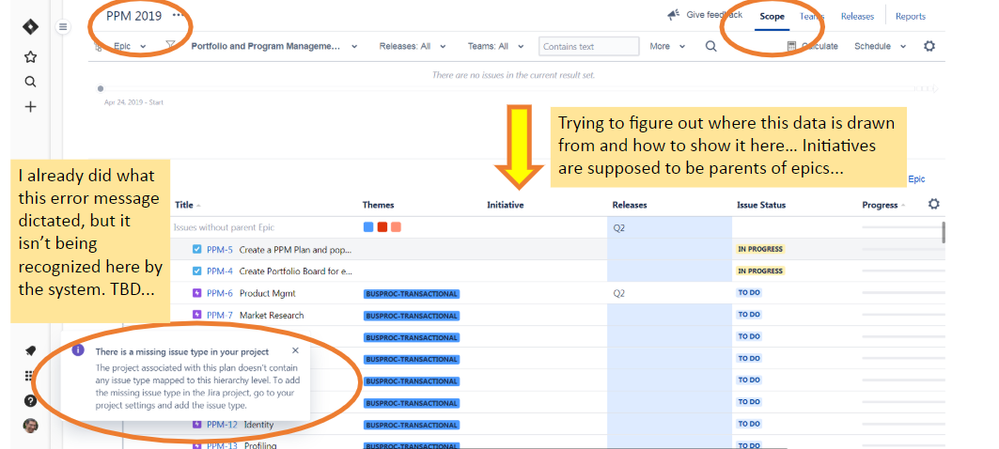Open plan settings gear in toolbar
Viewport: 999px width, 449px height.
coord(930,46)
